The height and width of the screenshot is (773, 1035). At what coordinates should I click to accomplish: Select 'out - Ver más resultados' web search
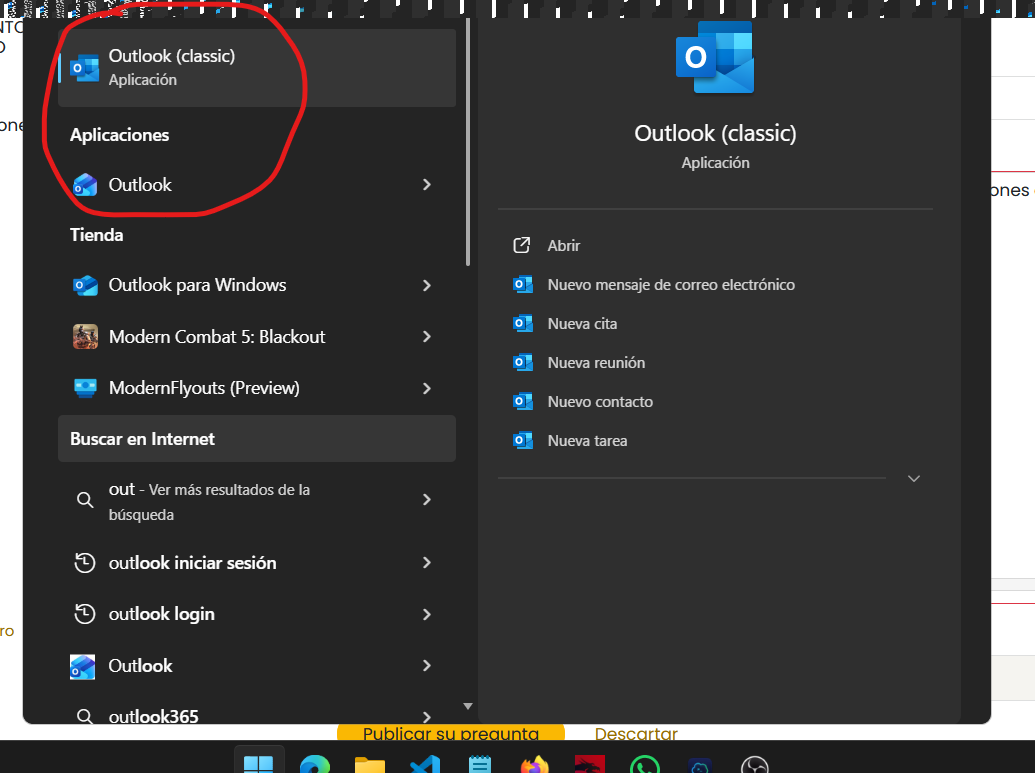(209, 501)
